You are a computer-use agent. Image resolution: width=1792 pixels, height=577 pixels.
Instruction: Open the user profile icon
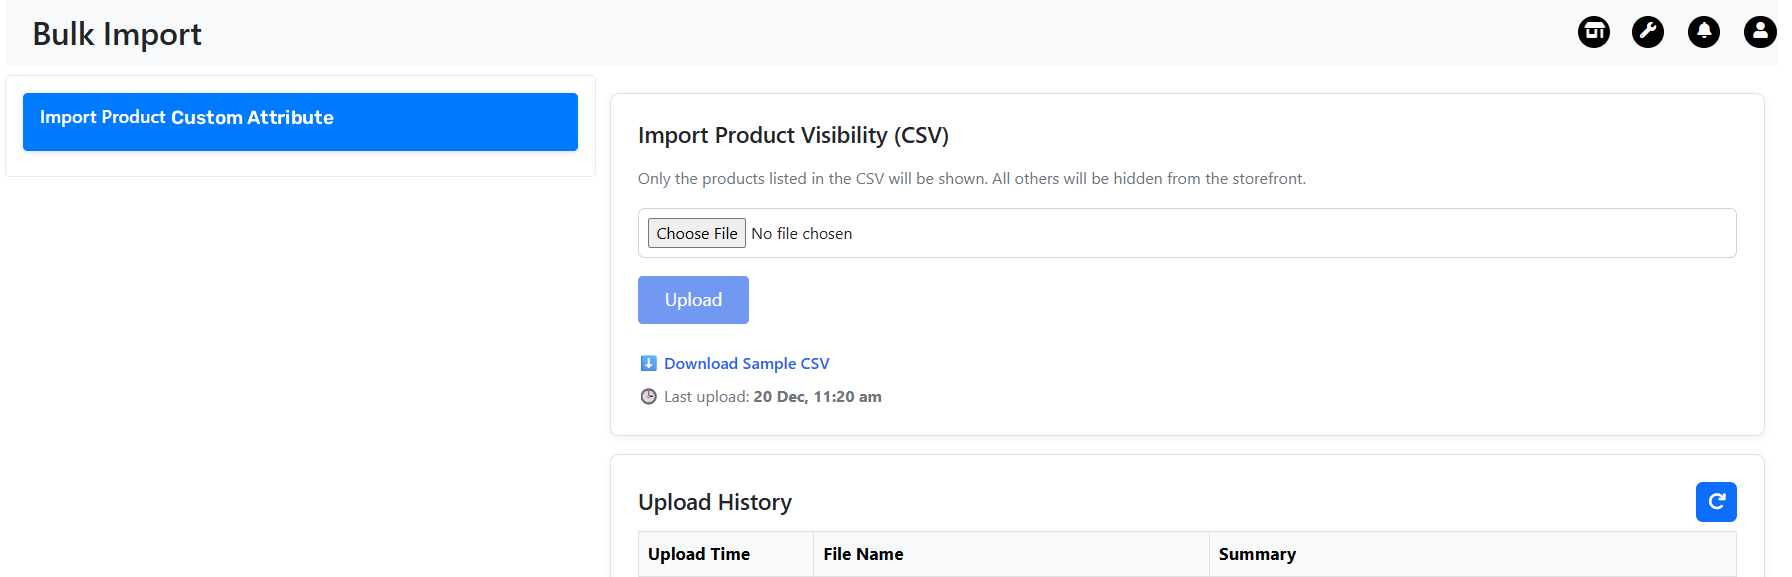(1760, 32)
